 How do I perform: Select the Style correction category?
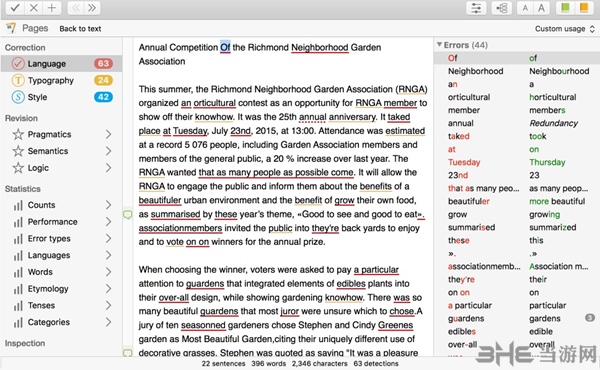[x=61, y=97]
